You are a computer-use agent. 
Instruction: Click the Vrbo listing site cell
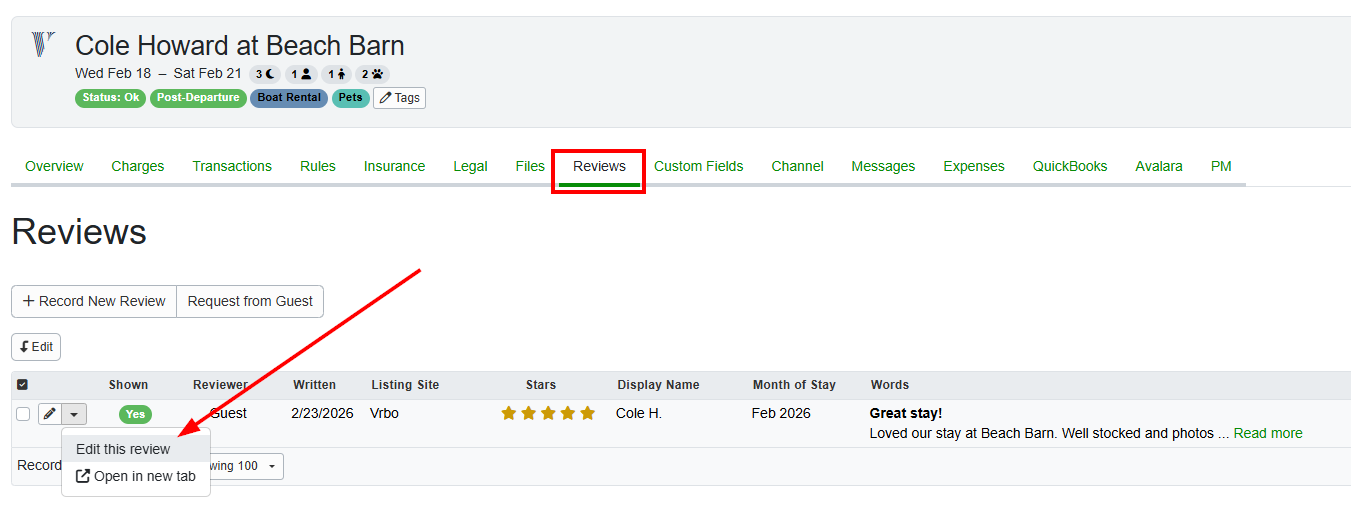(x=384, y=413)
